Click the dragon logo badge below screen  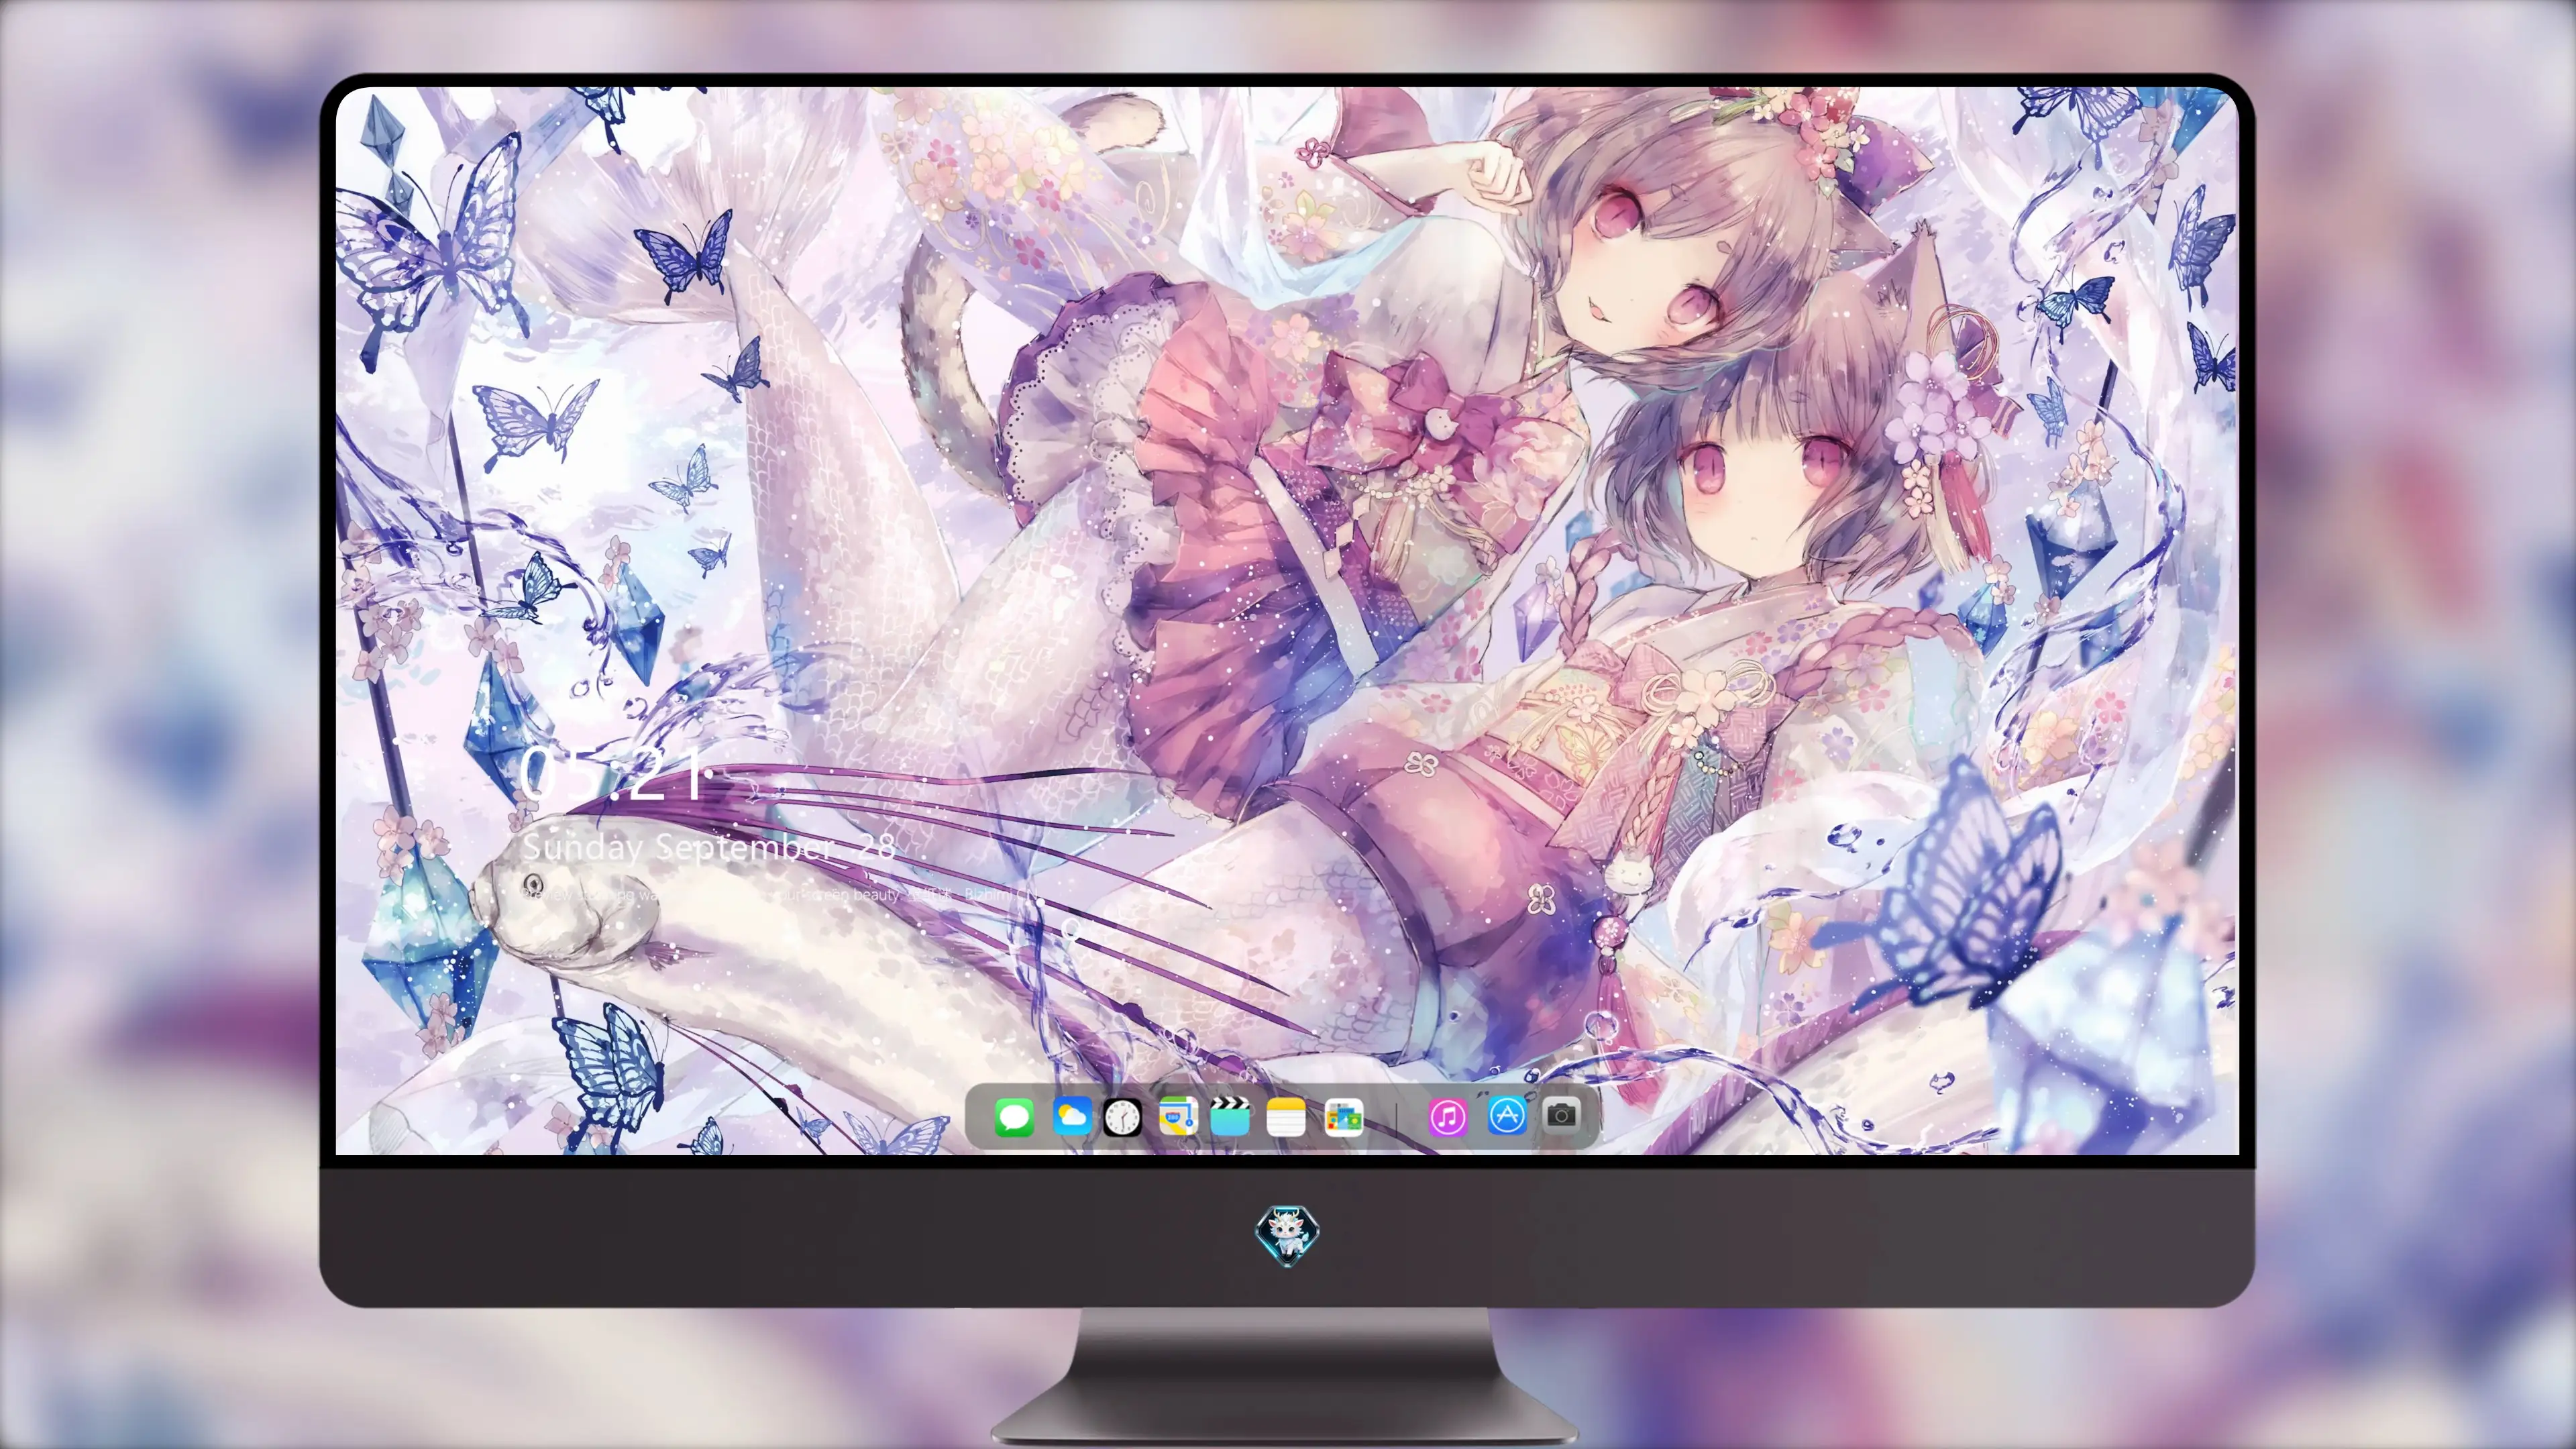[x=1287, y=1236]
